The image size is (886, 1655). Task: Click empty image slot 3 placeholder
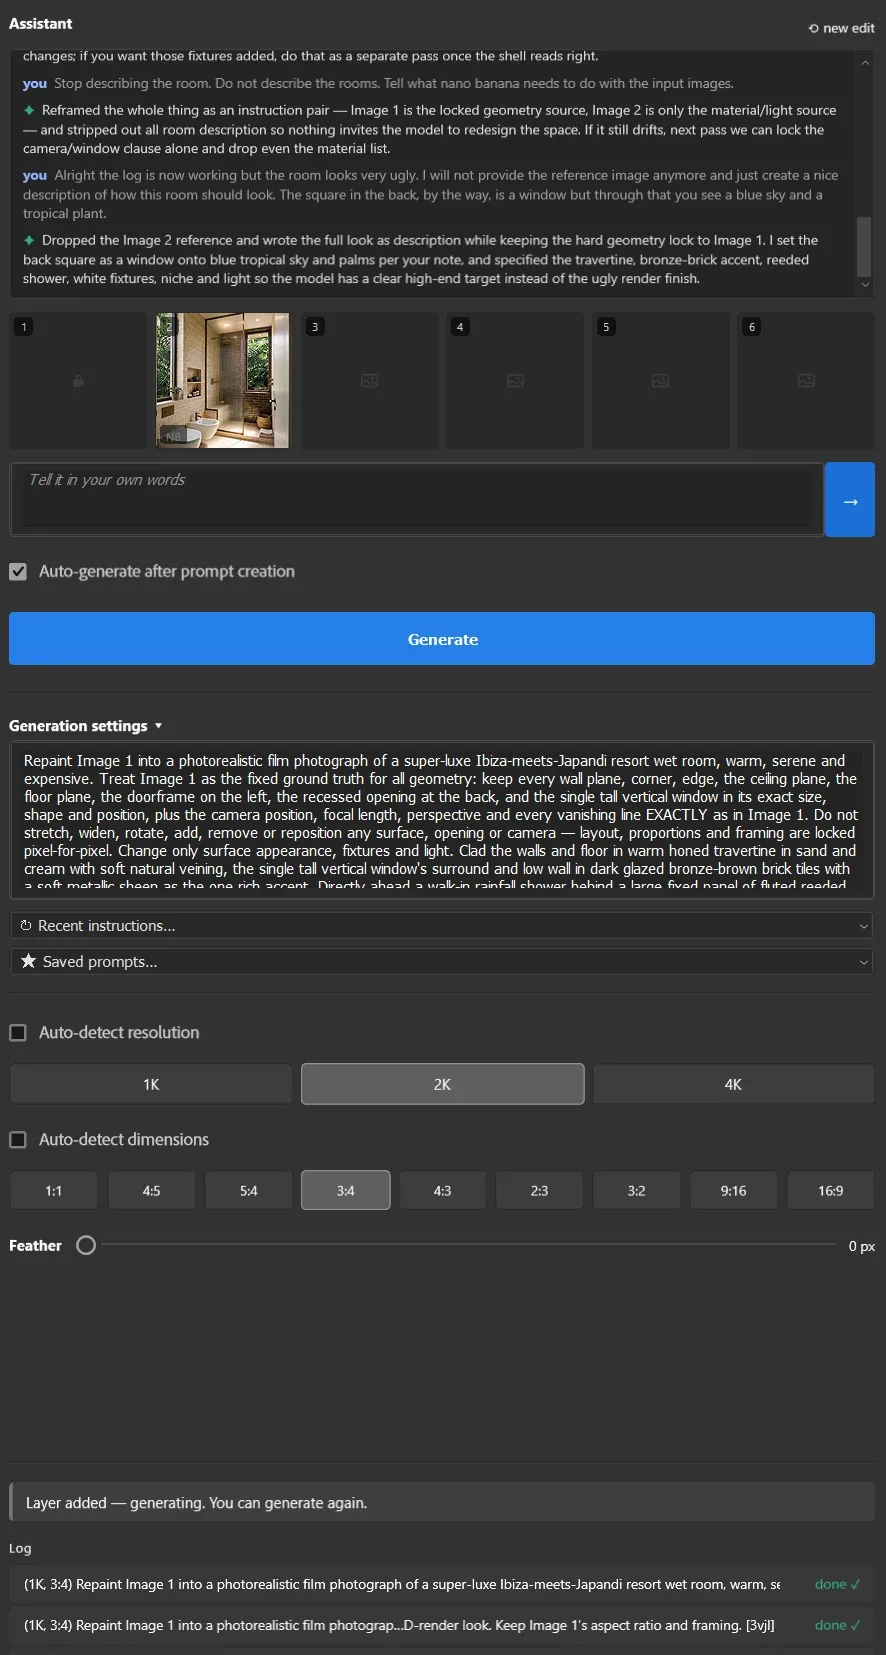369,381
